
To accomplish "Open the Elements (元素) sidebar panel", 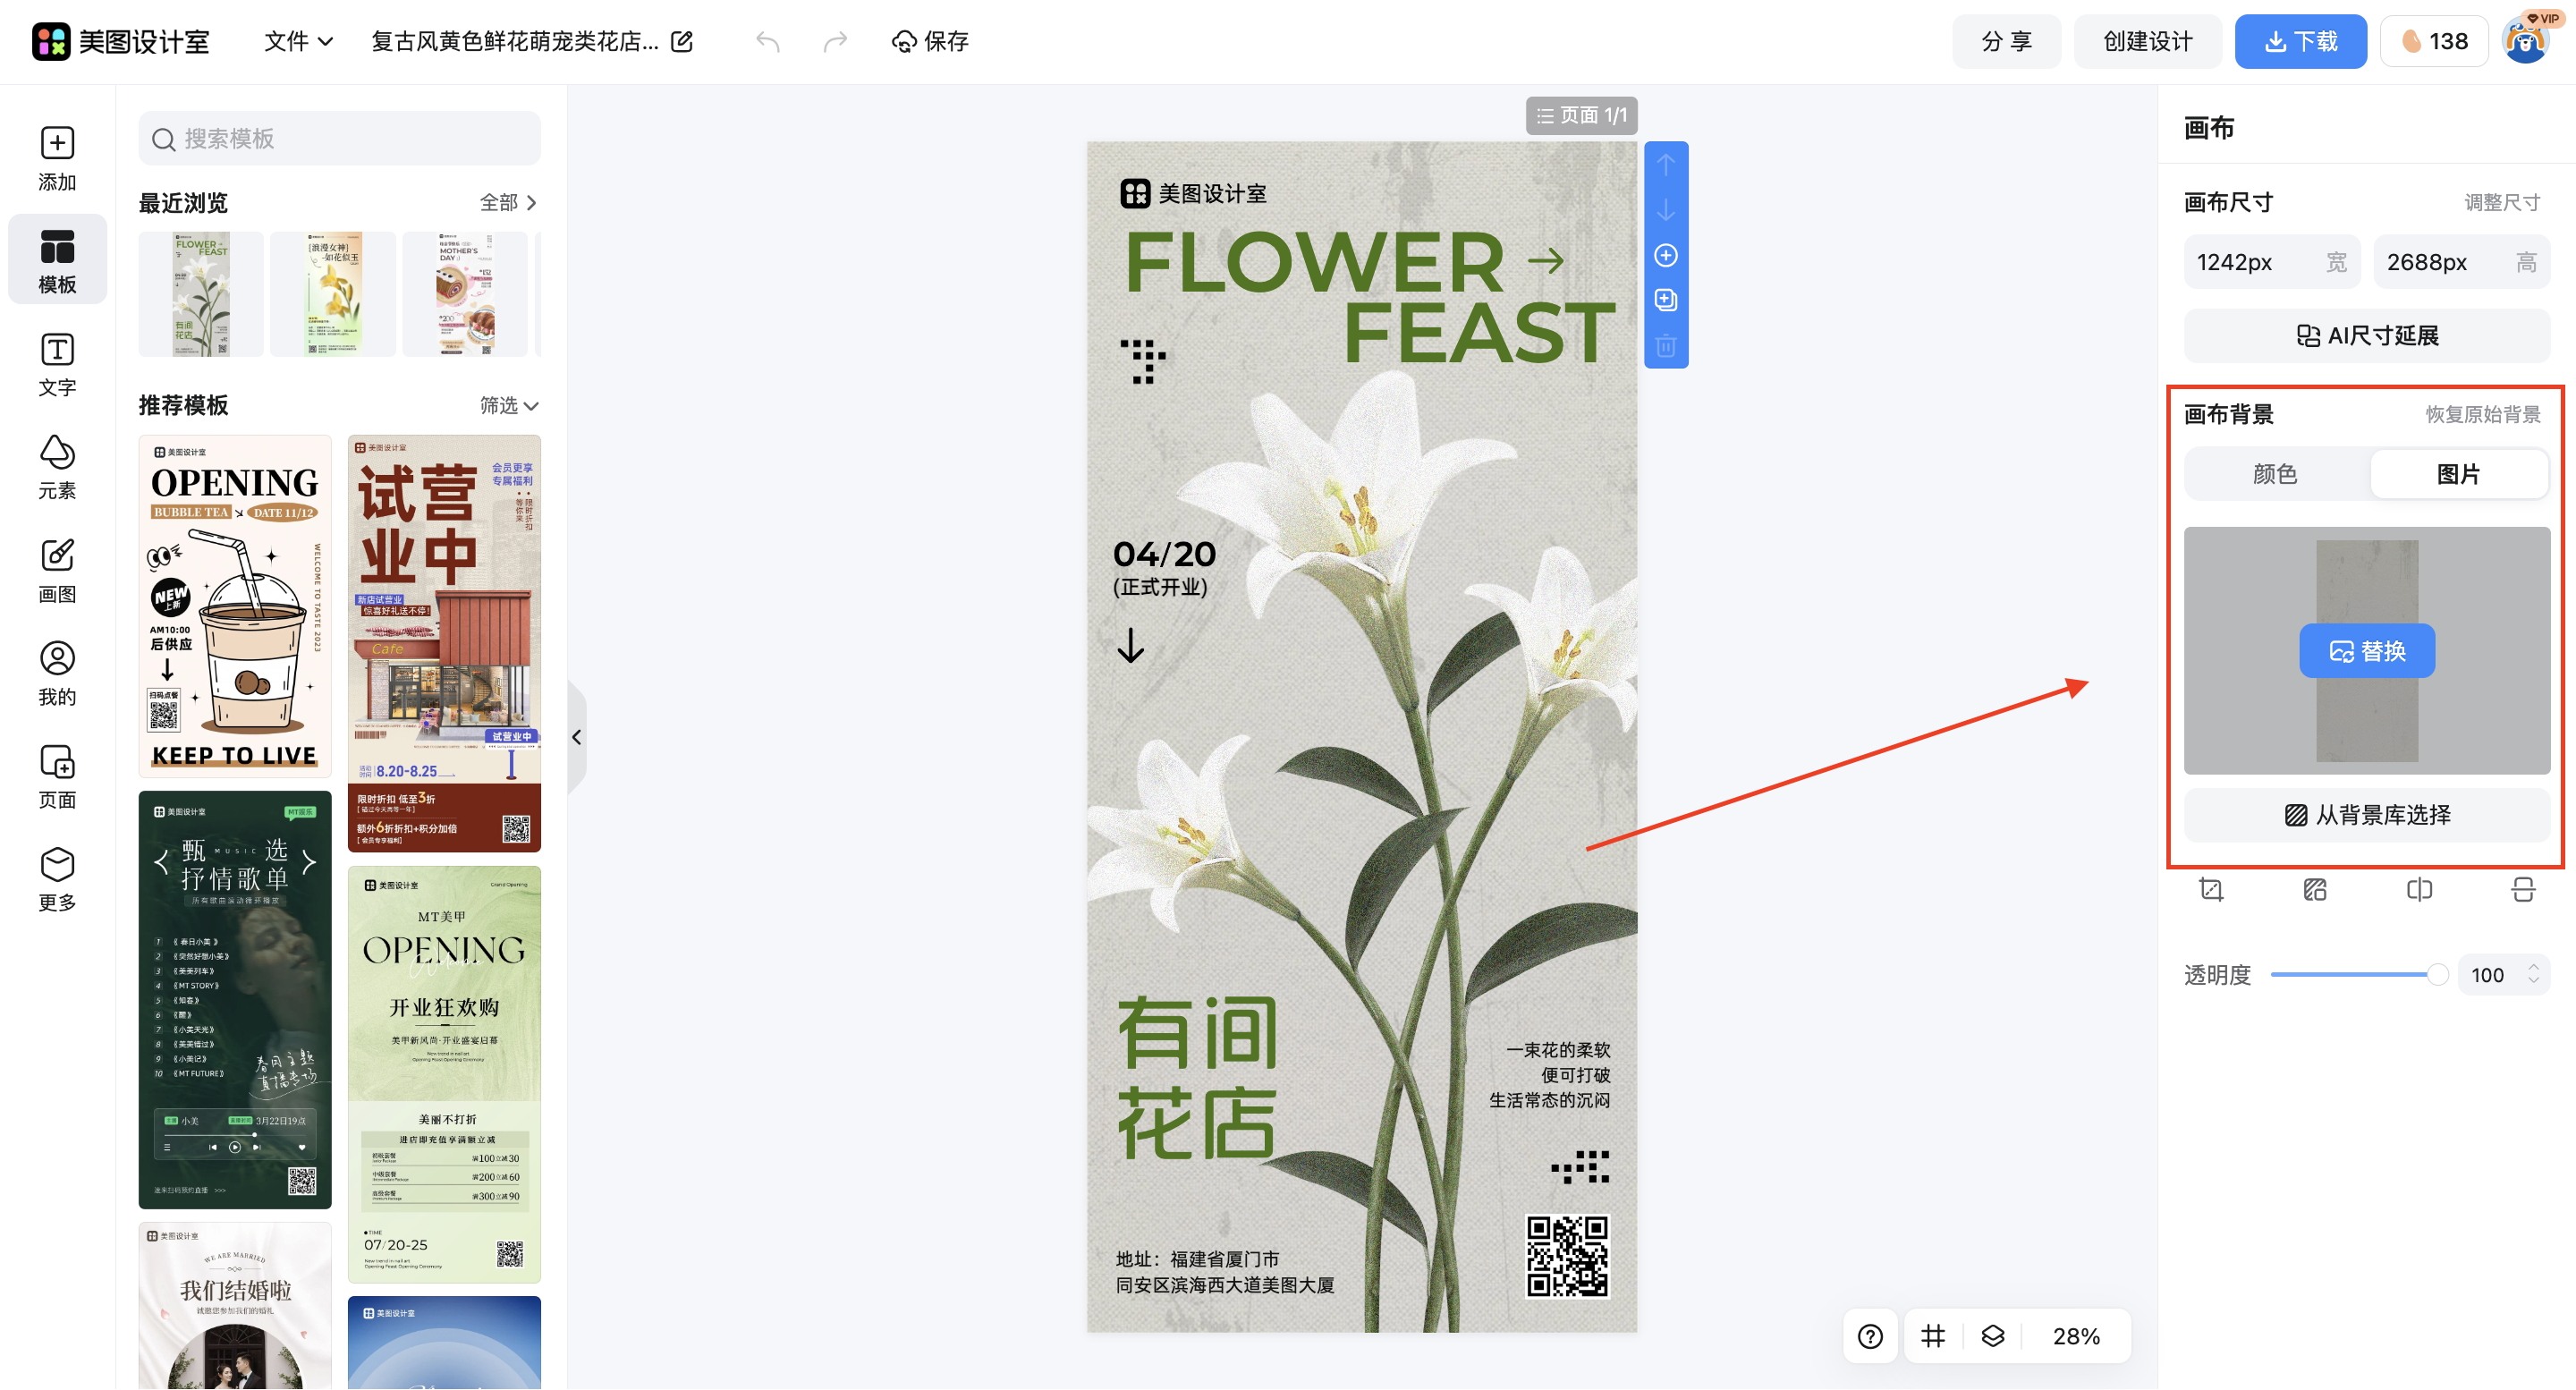I will [57, 467].
